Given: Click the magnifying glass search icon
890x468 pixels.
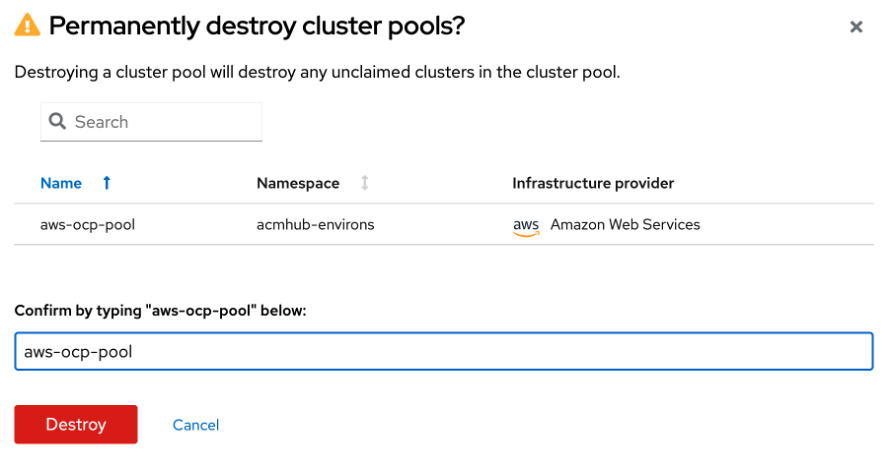Looking at the screenshot, I should point(57,121).
